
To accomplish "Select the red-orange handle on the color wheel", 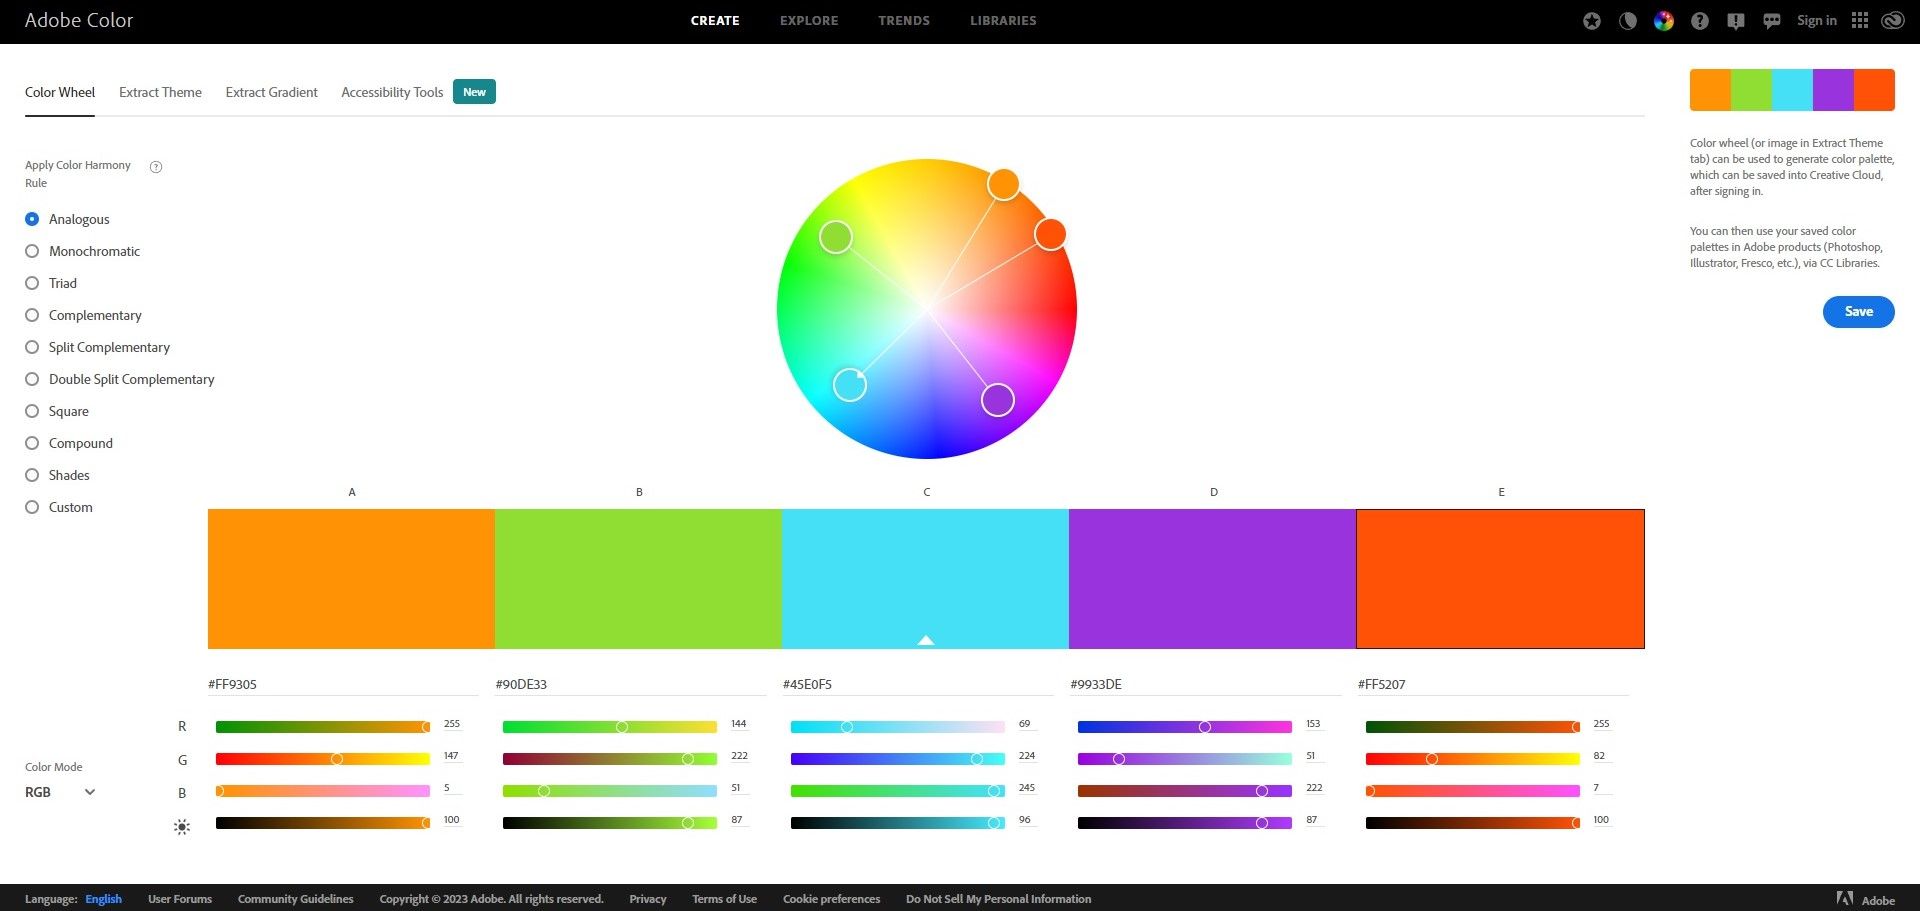I will click(x=1050, y=234).
